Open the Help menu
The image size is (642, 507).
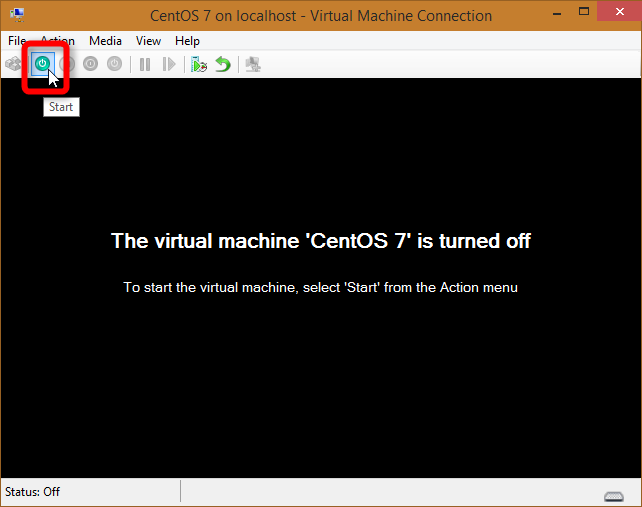point(187,41)
